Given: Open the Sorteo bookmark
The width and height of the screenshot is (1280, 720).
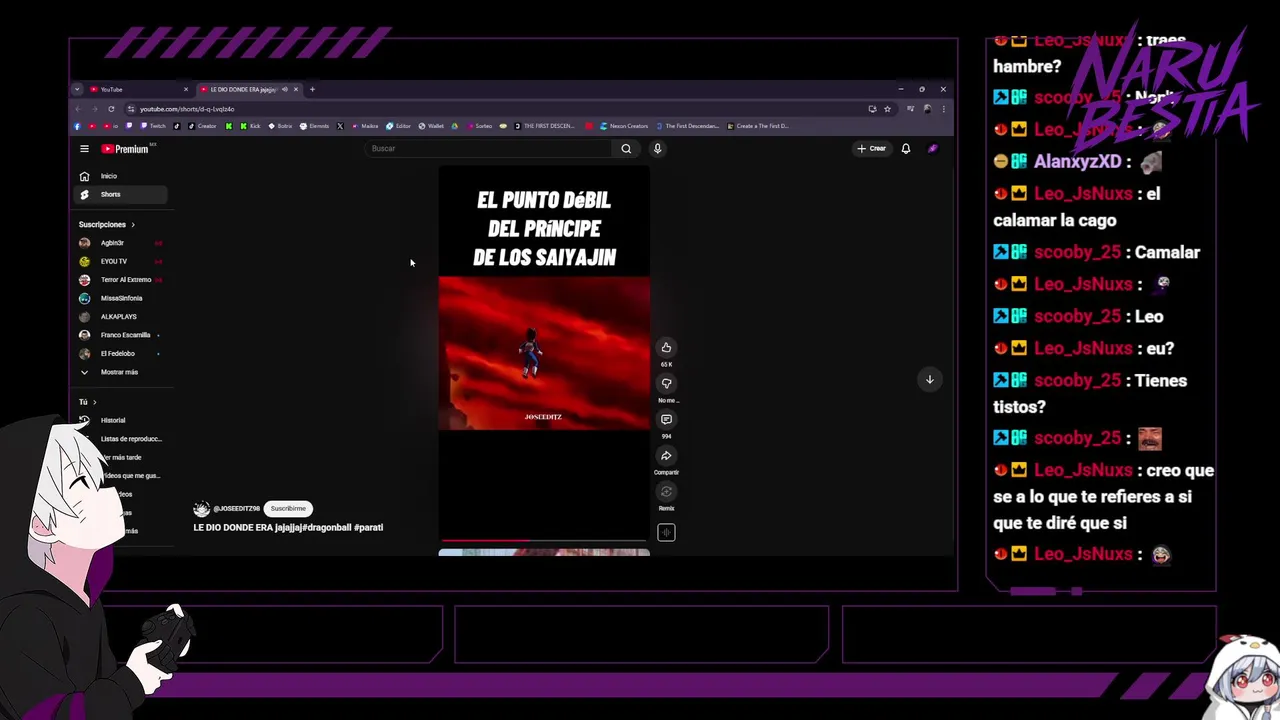Looking at the screenshot, I should 479,126.
